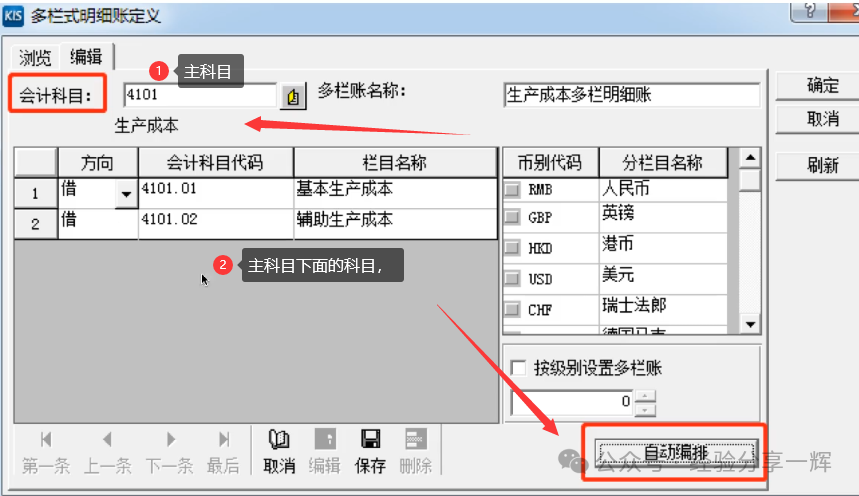
Task: Click the 删除 toolbar icon
Action: coord(415,439)
